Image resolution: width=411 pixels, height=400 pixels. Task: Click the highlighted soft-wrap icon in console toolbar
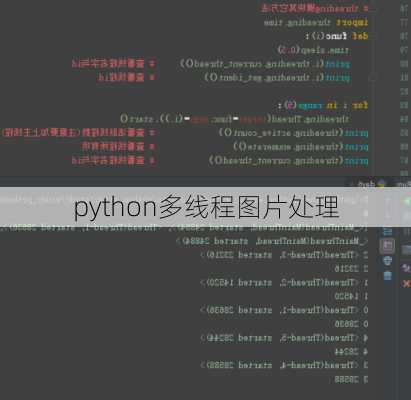pos(387,246)
